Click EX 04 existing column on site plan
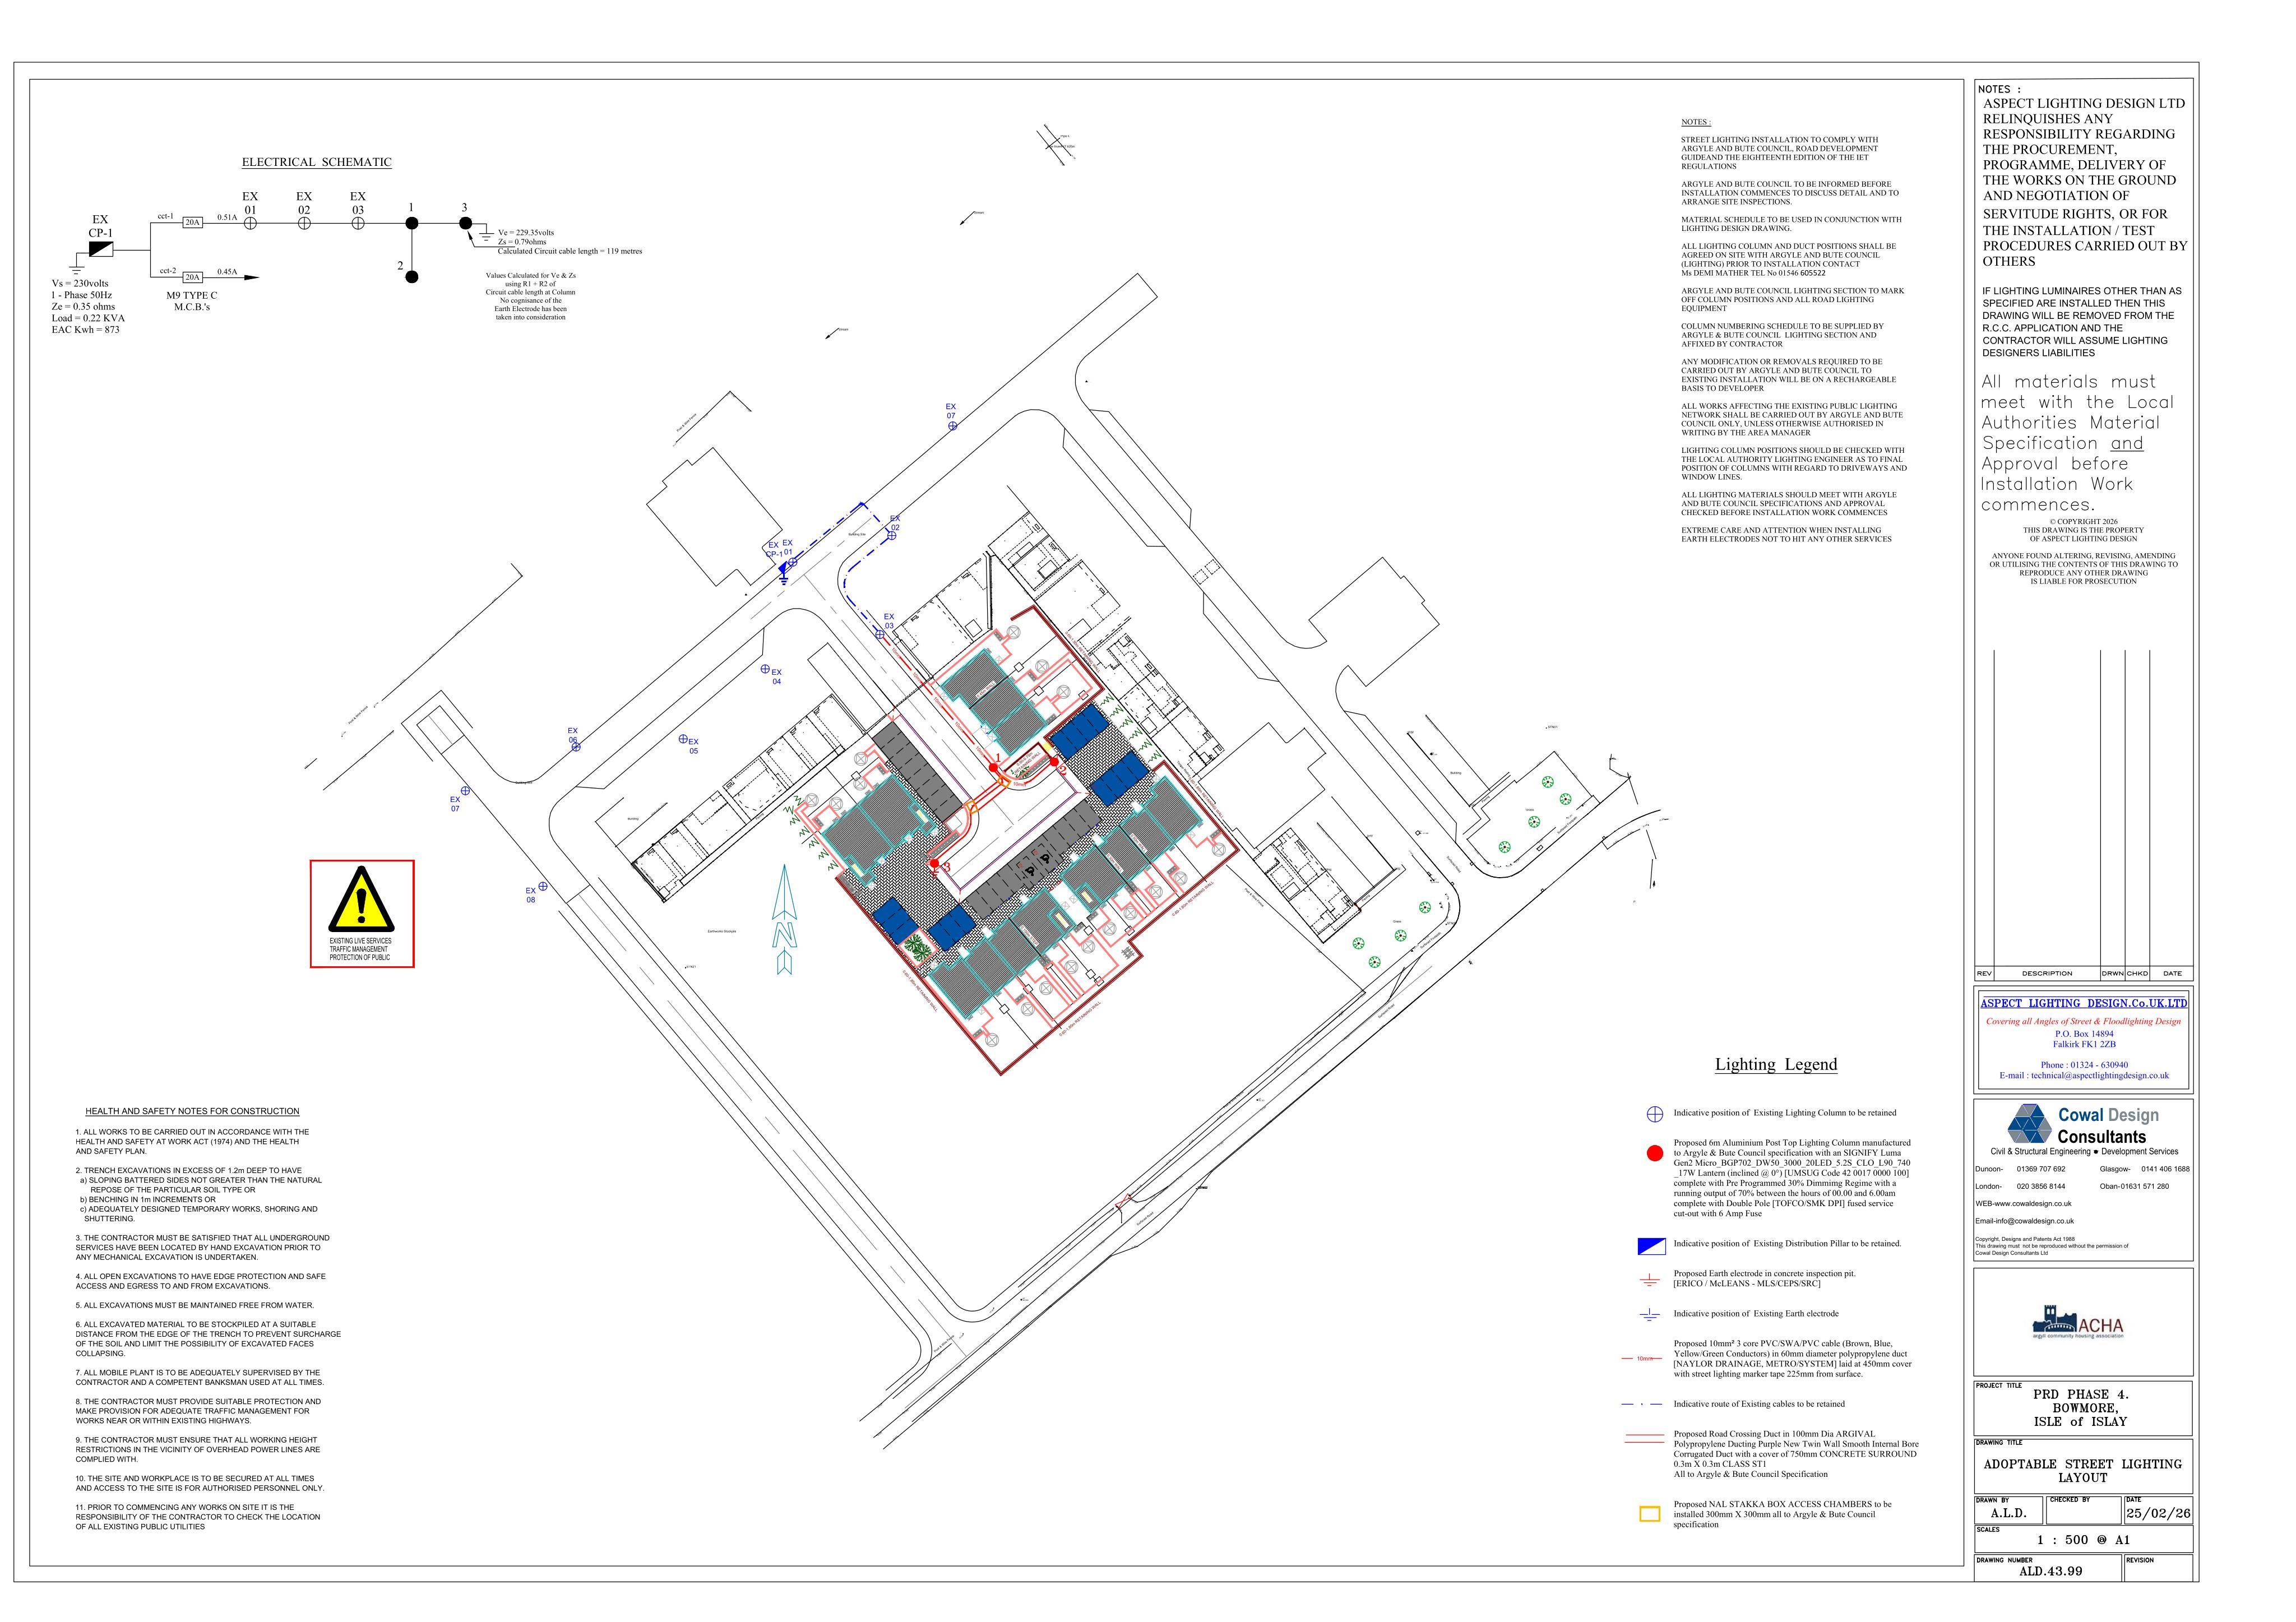Image resolution: width=2296 pixels, height=1622 pixels. (765, 669)
